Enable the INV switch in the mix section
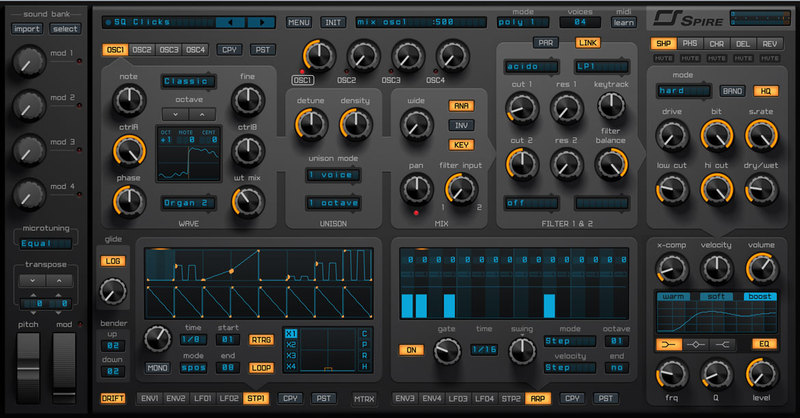 point(462,125)
